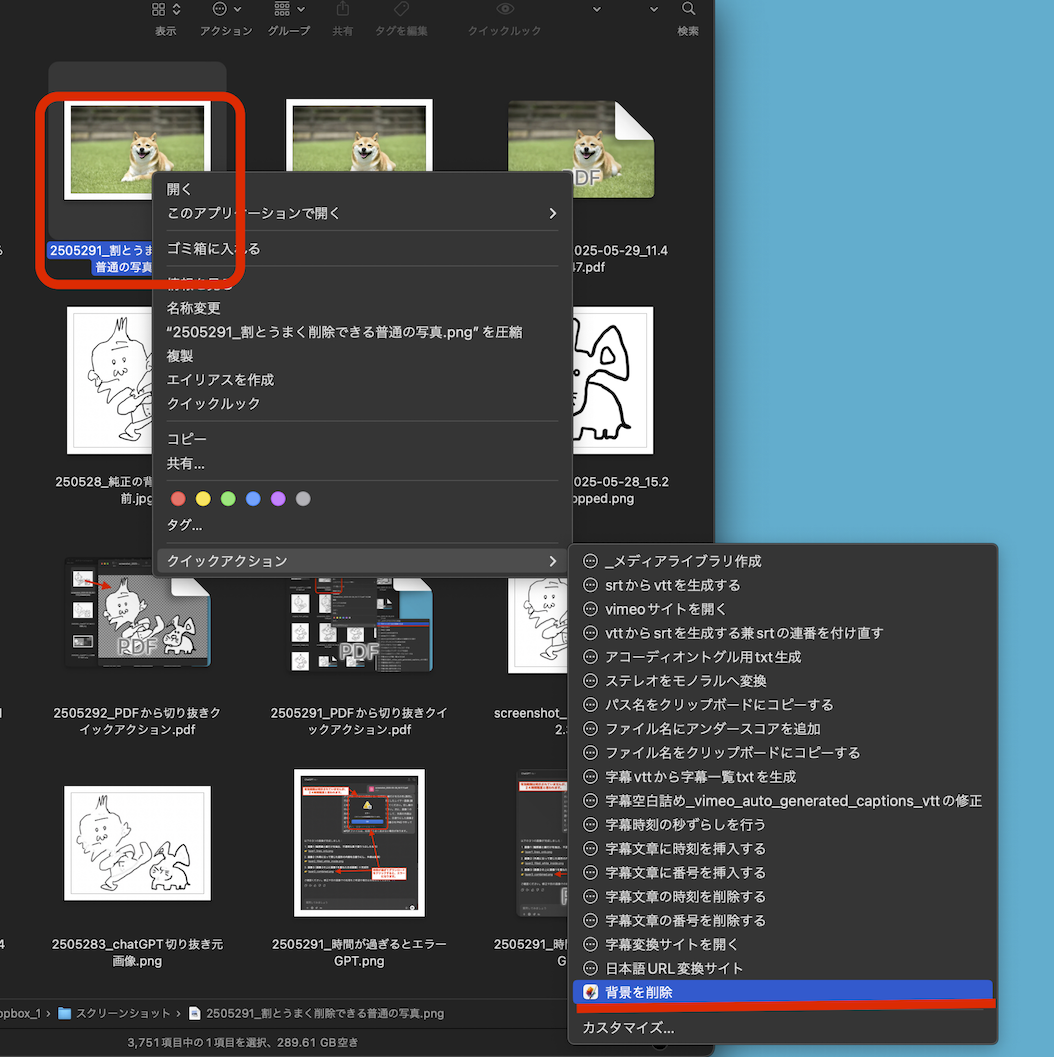The height and width of the screenshot is (1057, 1054).
Task: Click the Edit Tags icon
Action: click(401, 9)
